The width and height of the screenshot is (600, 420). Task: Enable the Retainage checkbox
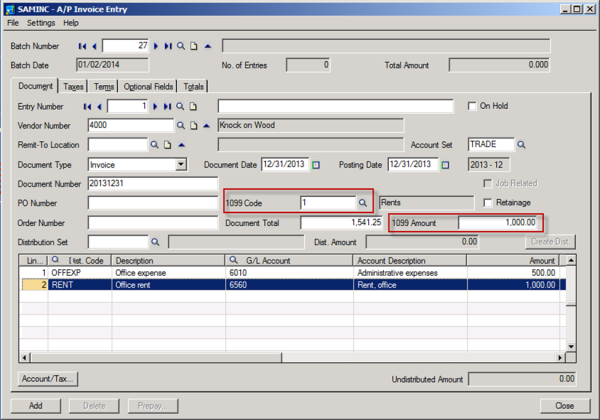click(488, 203)
